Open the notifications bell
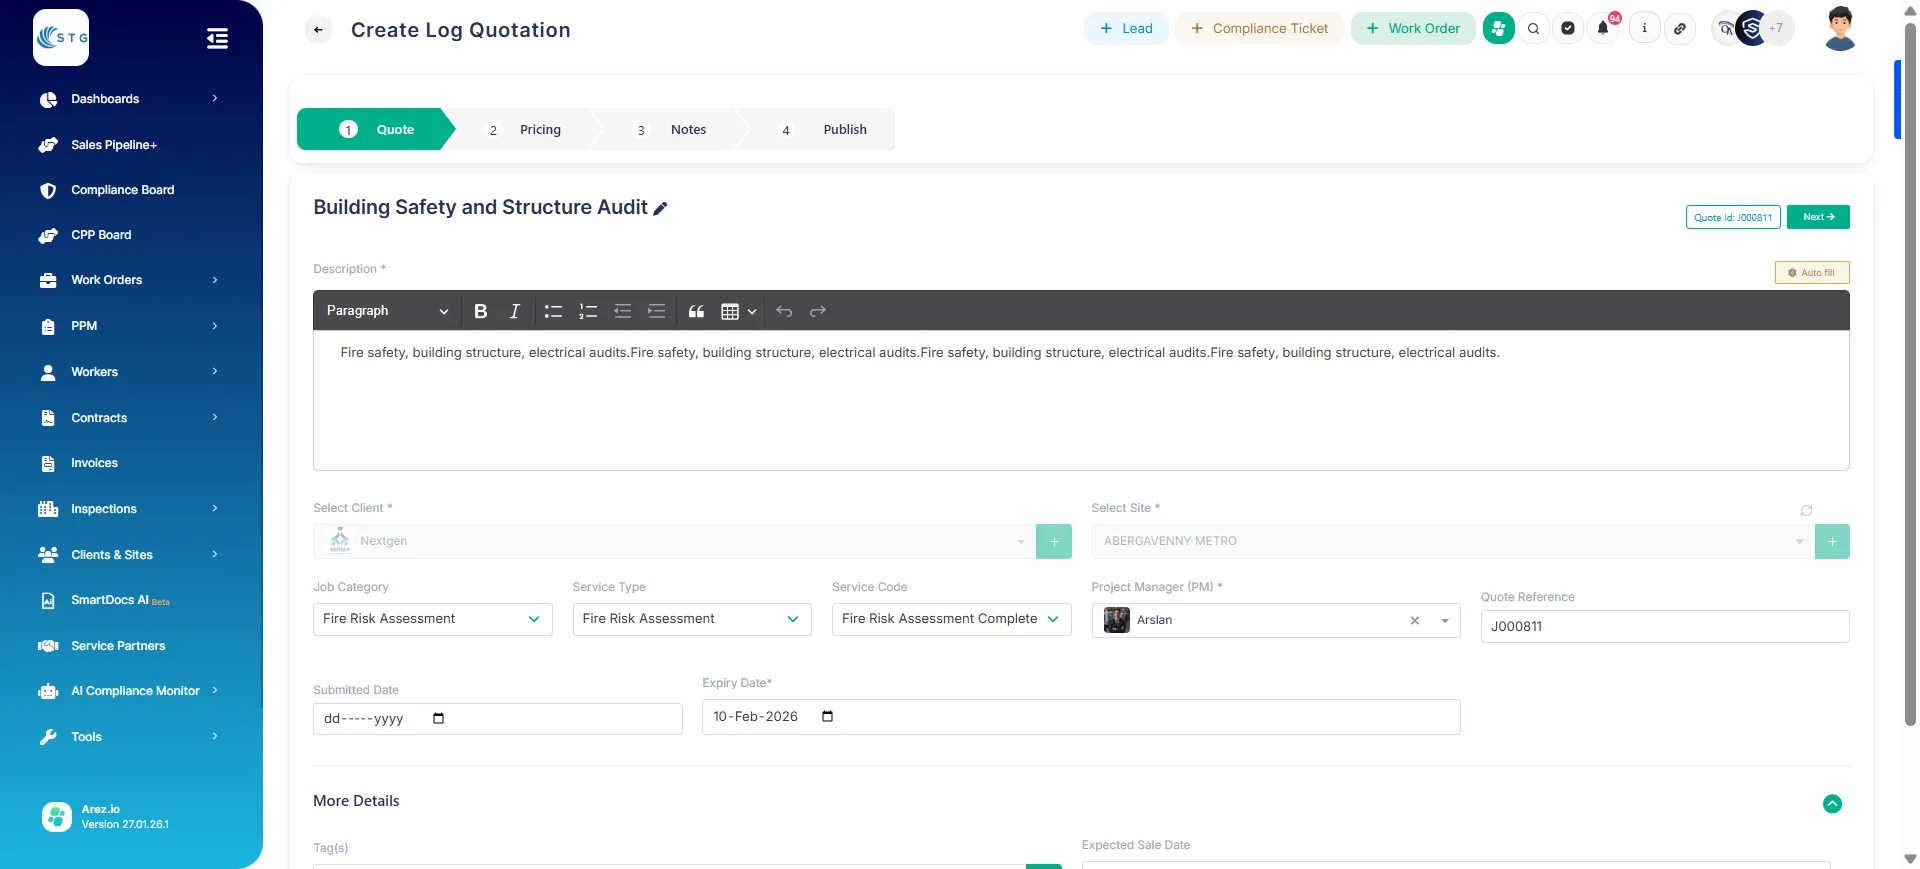Screen dimensions: 1920x869 tap(1603, 29)
